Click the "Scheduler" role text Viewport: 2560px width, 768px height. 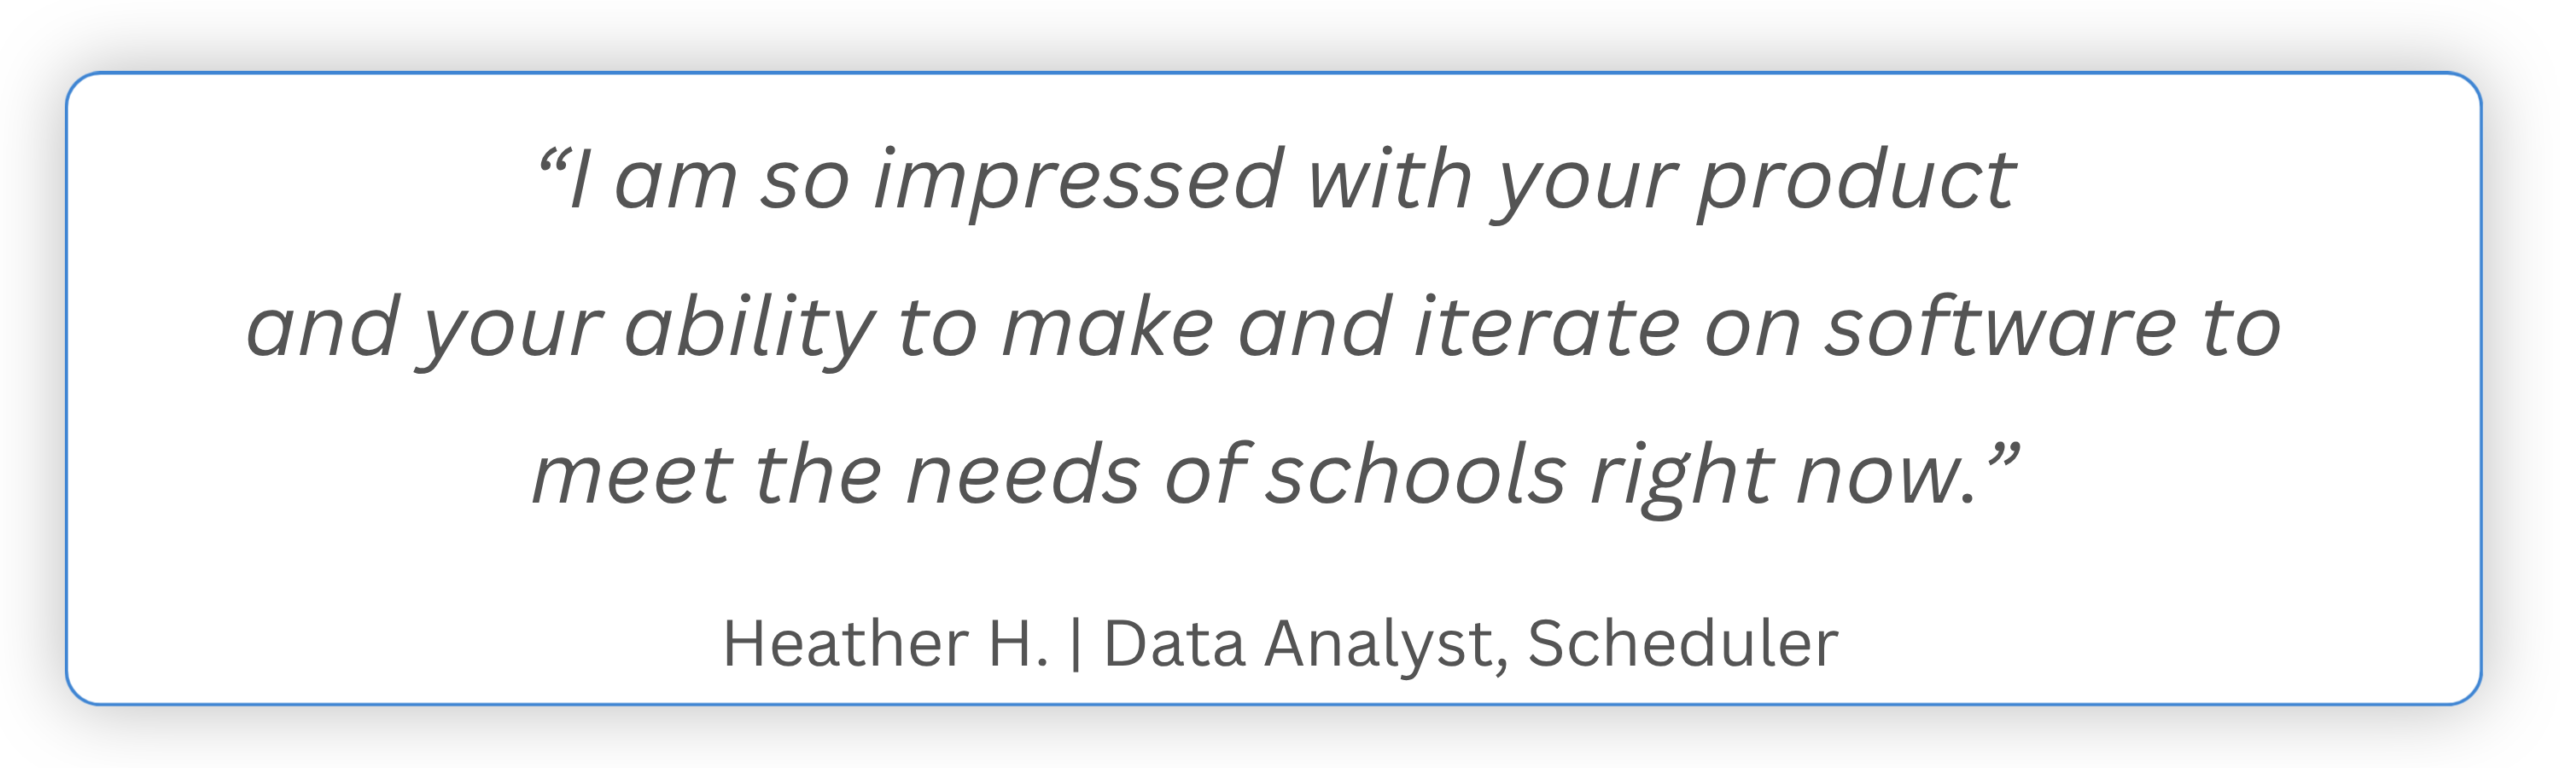coord(1683,643)
